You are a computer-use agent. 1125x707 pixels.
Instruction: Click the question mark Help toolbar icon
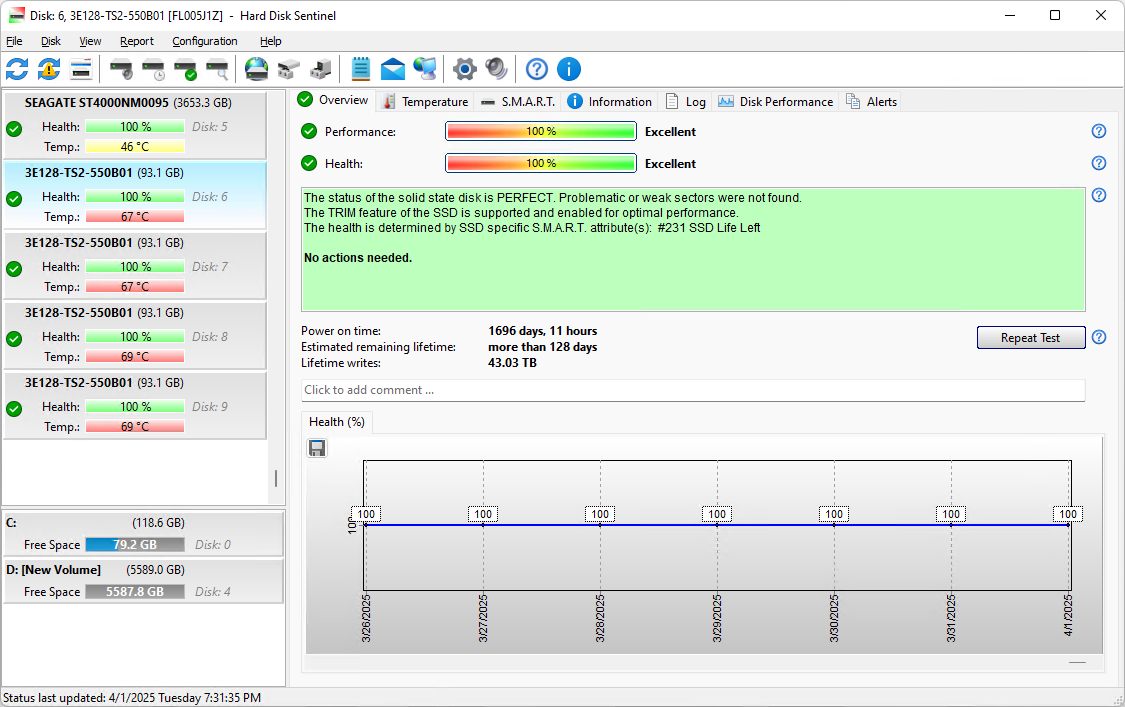pos(537,70)
